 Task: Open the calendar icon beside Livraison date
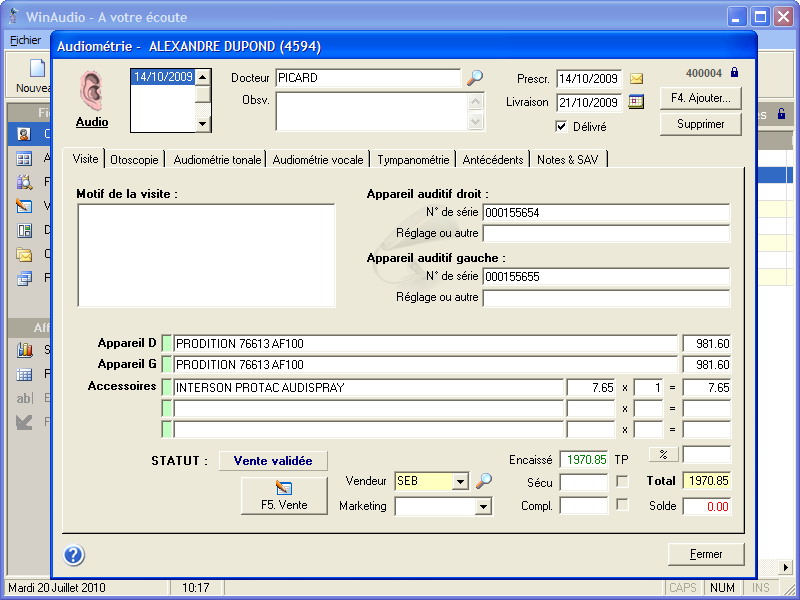click(636, 102)
